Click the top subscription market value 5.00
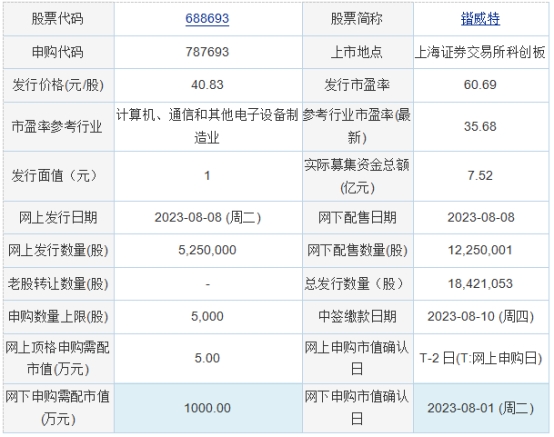This screenshot has height=437, width=554. pos(207,358)
